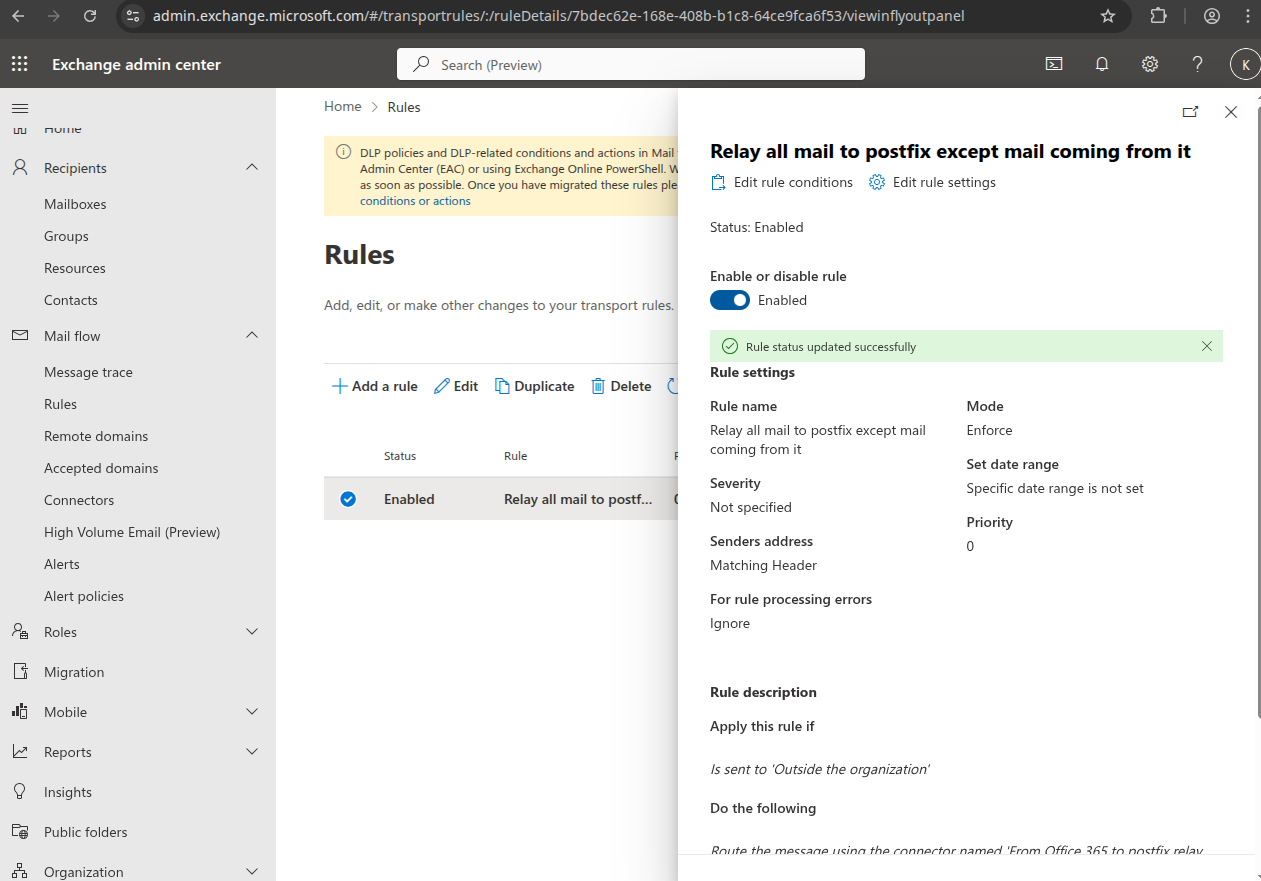Screen dimensions: 1261x881
Task: Expand the Reports section chevron
Action: (252, 751)
